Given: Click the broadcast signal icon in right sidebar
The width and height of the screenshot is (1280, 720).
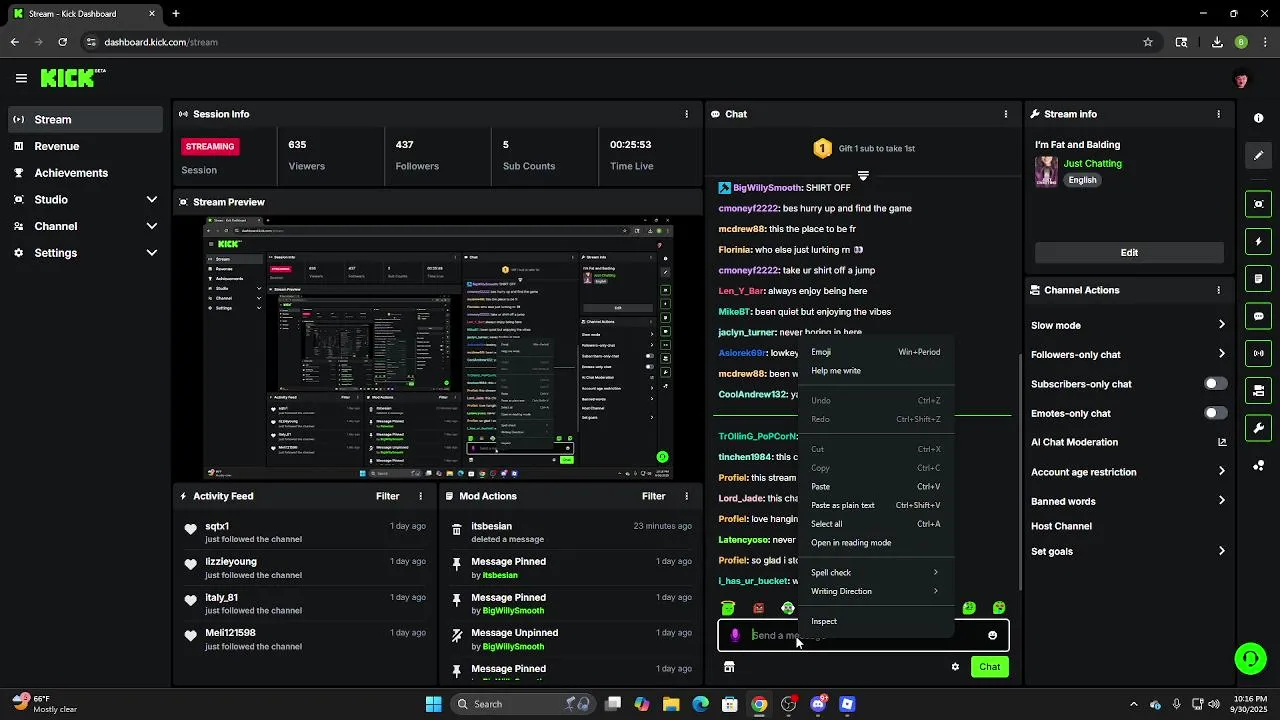Looking at the screenshot, I should (x=1258, y=353).
